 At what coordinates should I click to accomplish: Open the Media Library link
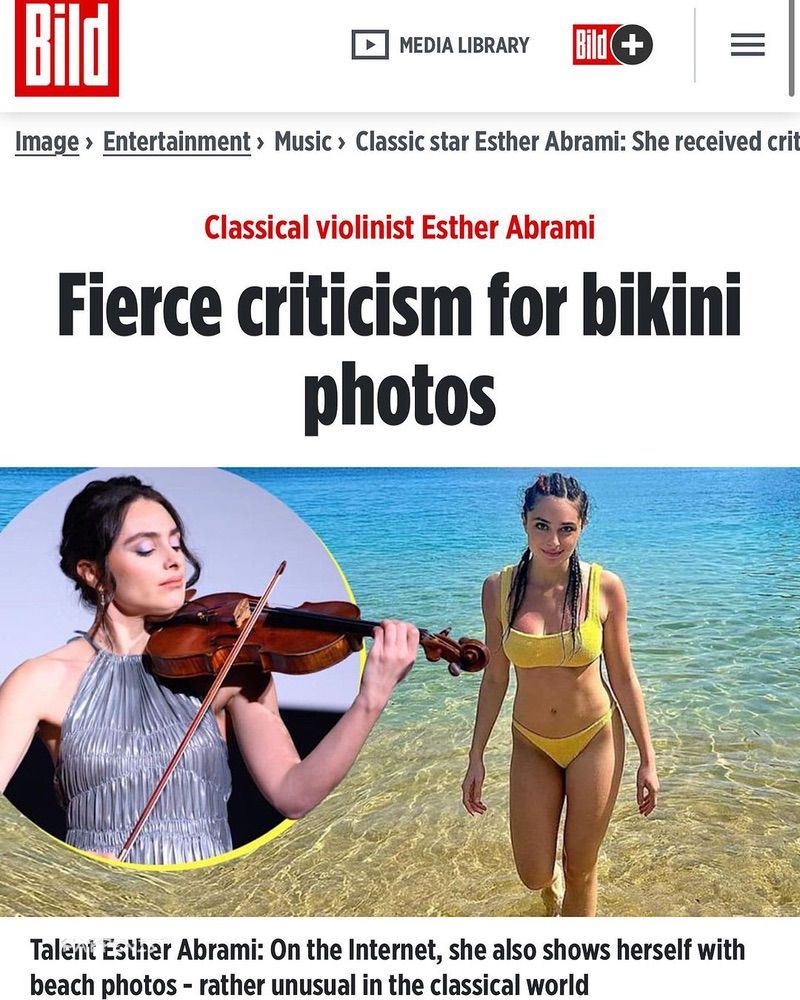pos(440,45)
